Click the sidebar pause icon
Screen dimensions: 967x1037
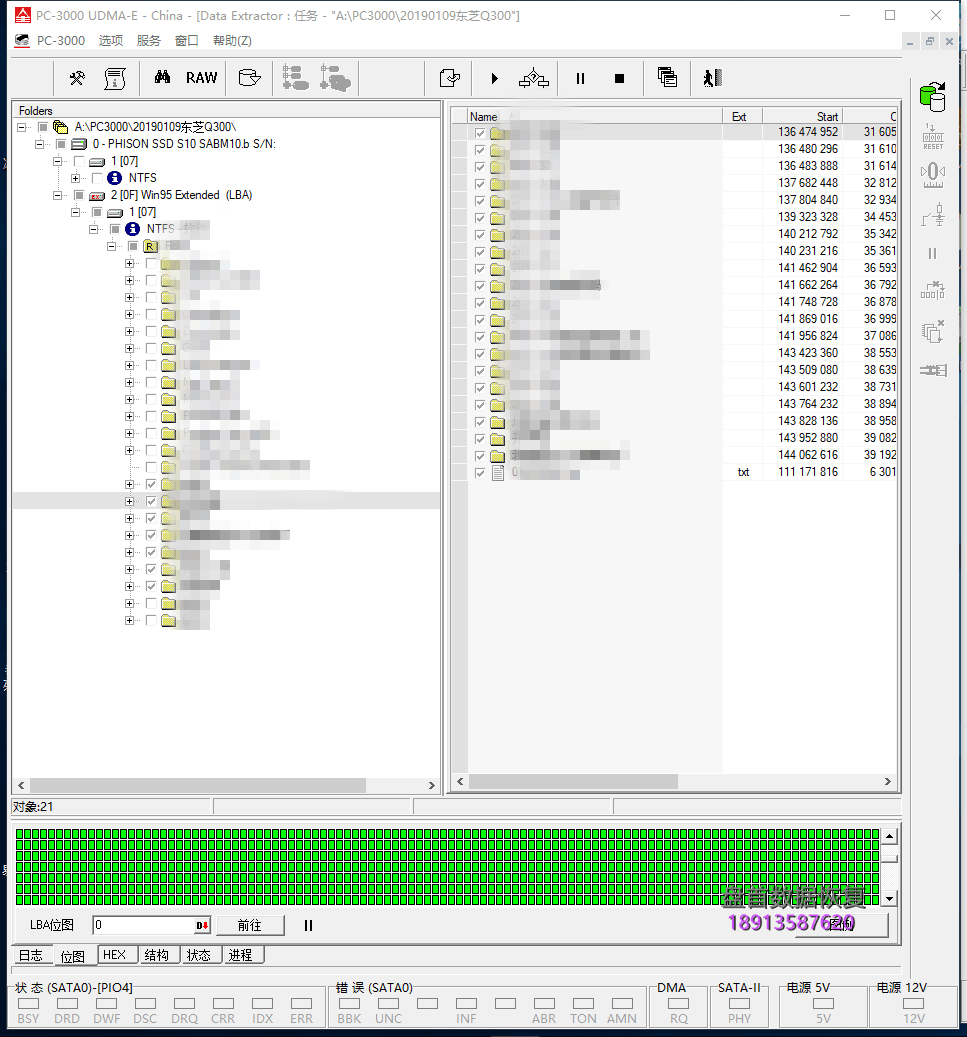coord(933,253)
